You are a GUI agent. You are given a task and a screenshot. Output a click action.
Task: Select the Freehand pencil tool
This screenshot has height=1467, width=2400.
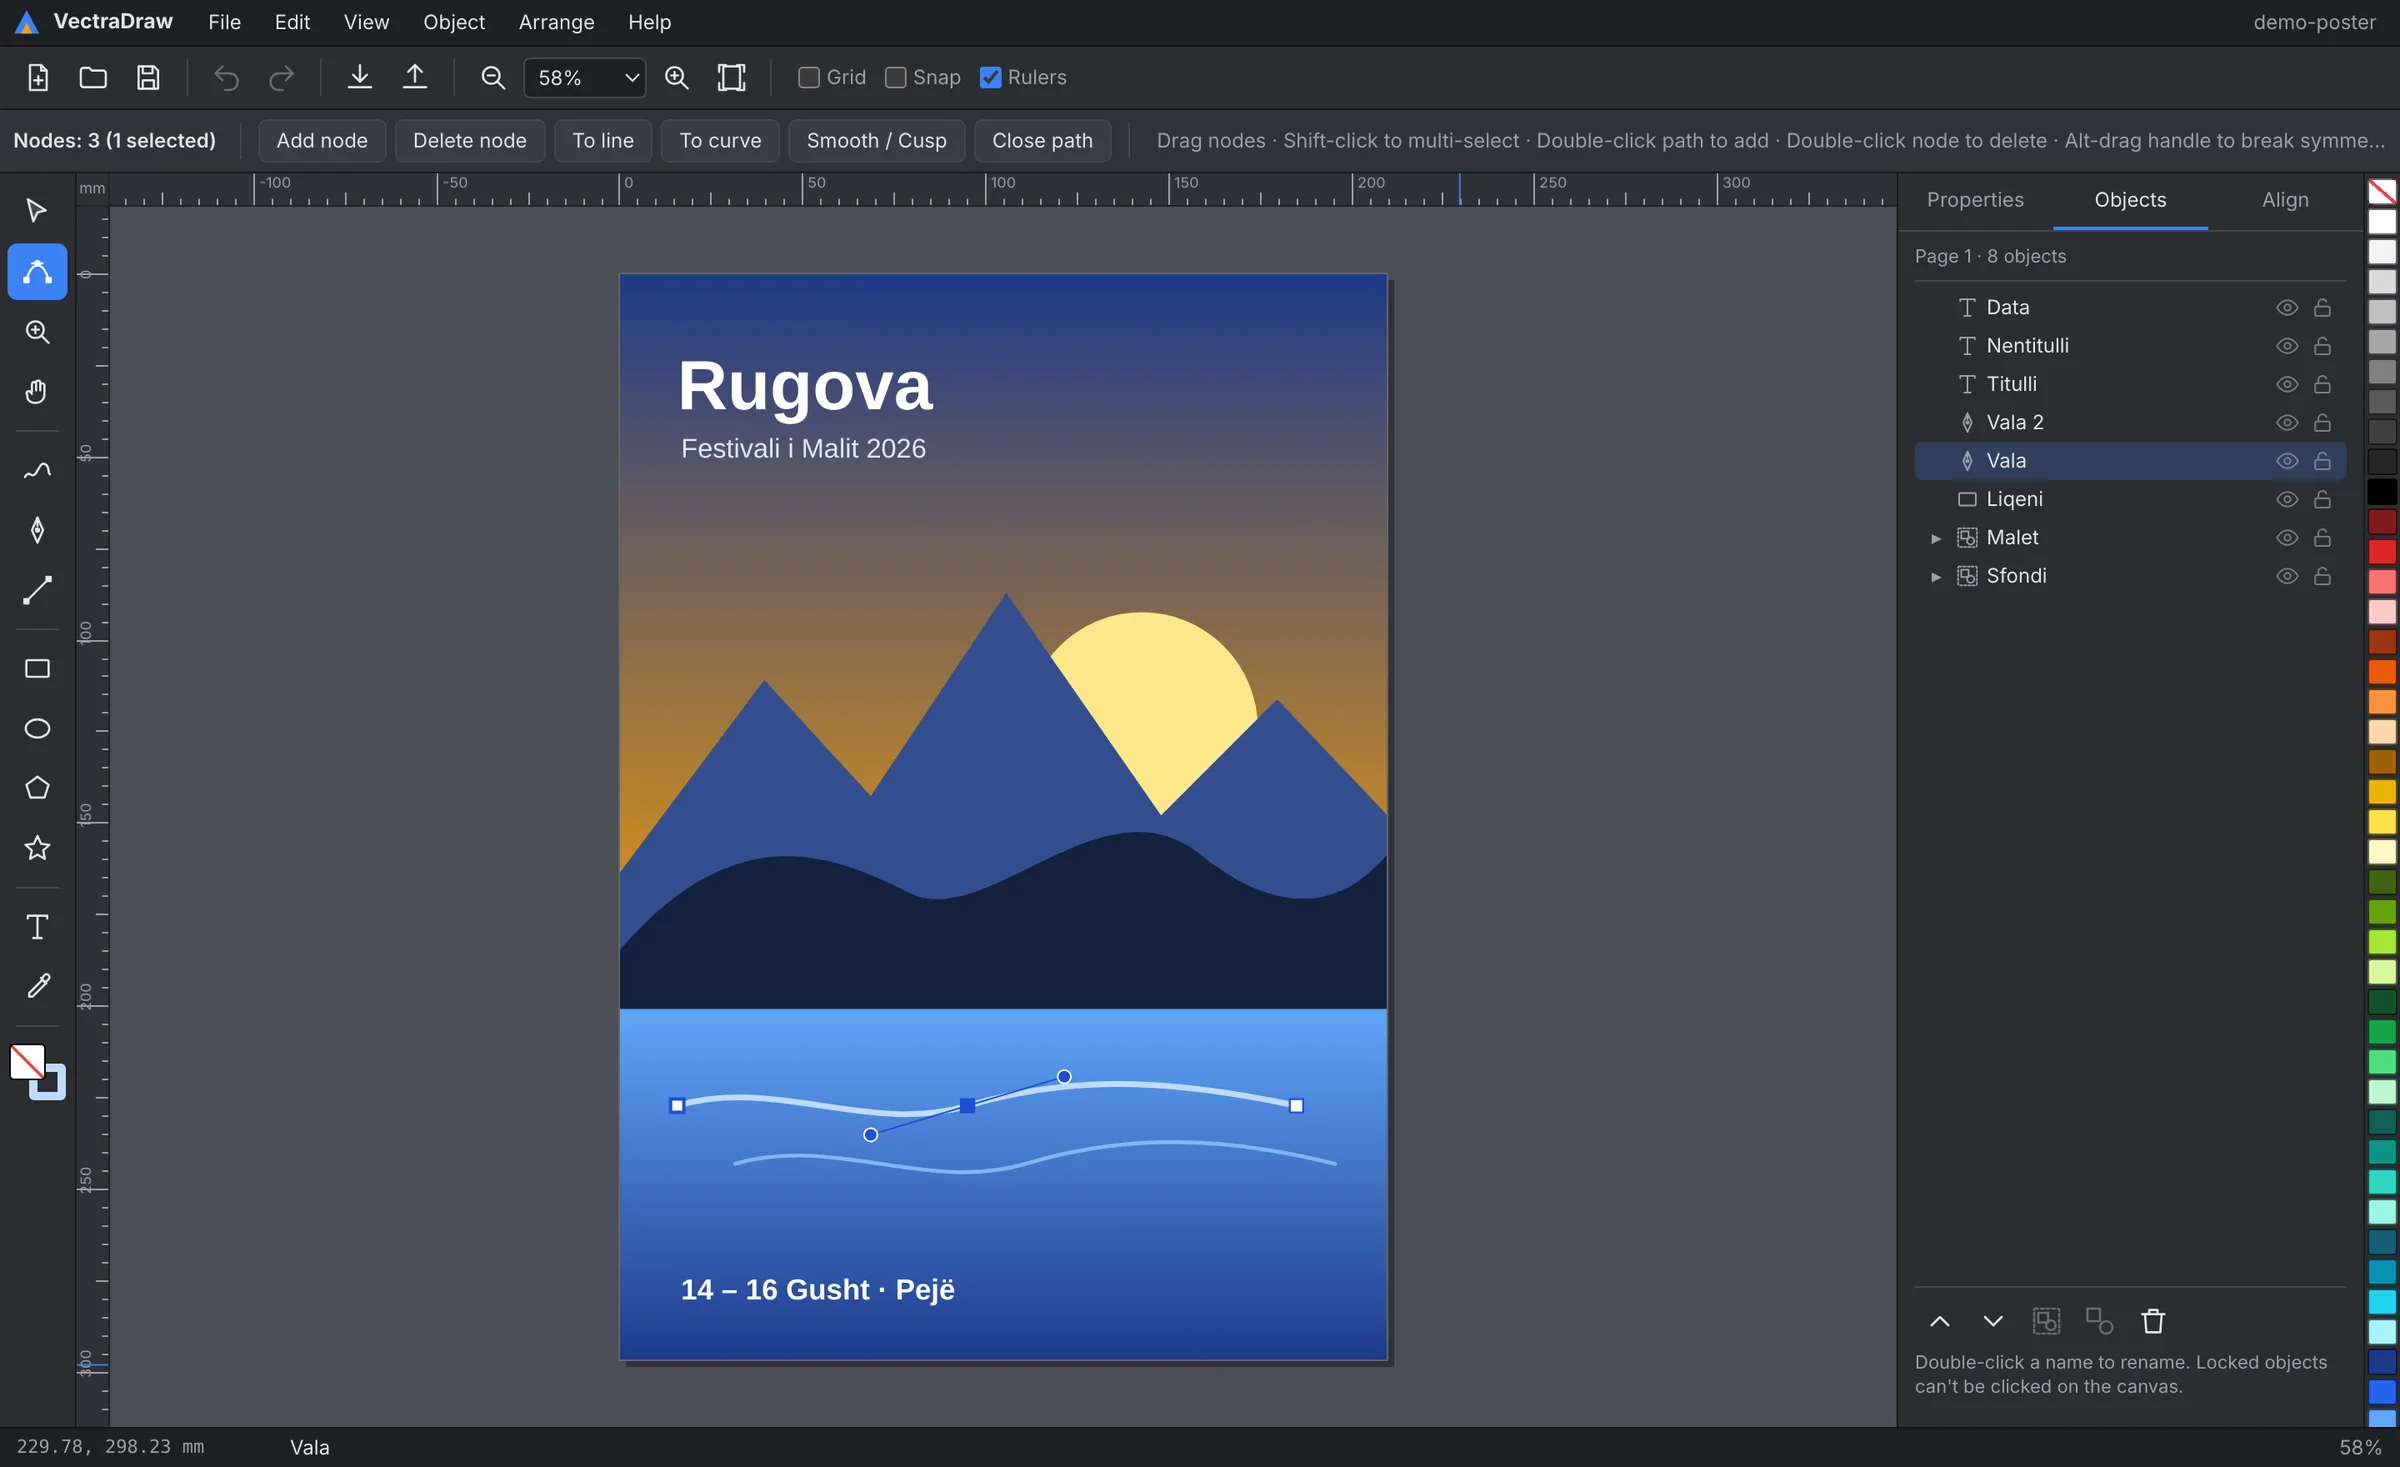(x=37, y=470)
